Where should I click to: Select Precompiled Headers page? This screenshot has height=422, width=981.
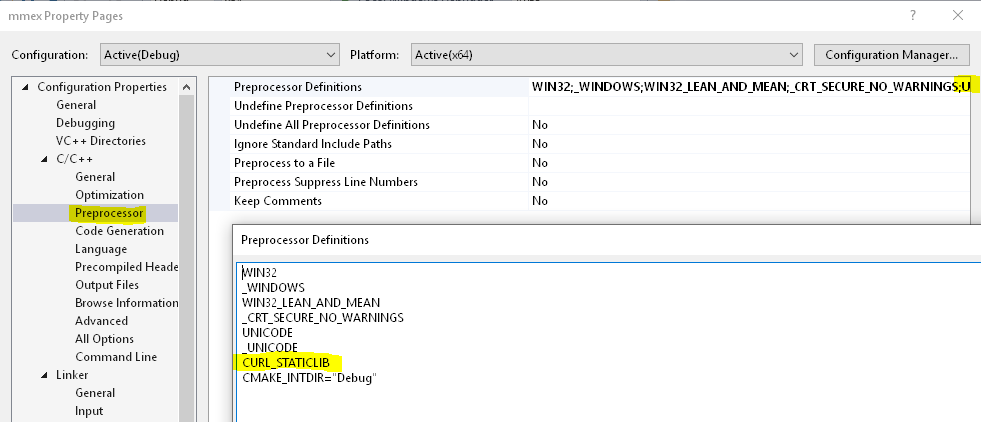126,267
